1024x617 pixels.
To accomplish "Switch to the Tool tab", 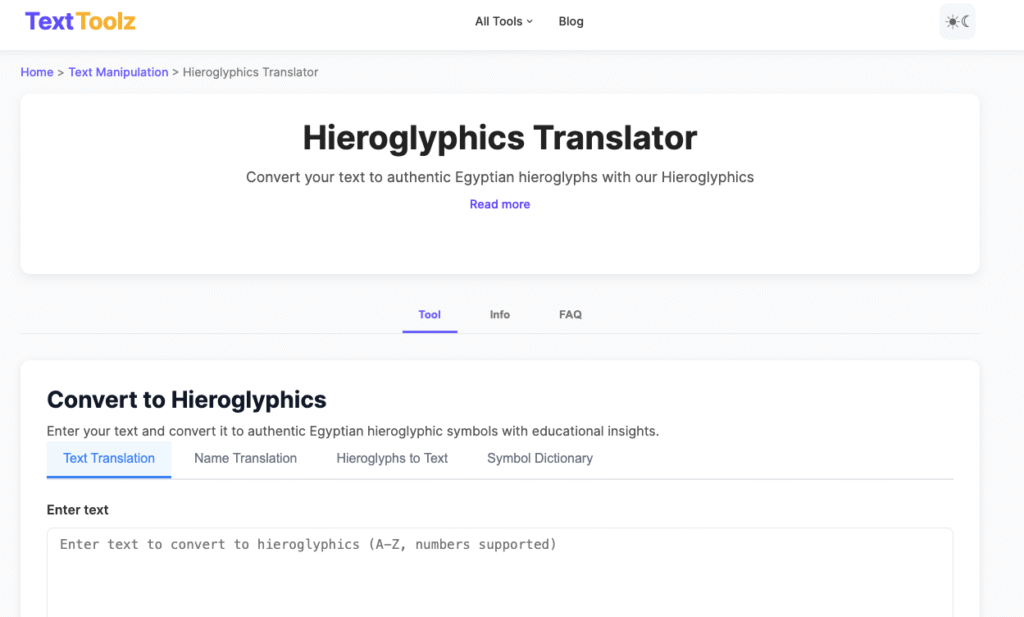I will 429,314.
